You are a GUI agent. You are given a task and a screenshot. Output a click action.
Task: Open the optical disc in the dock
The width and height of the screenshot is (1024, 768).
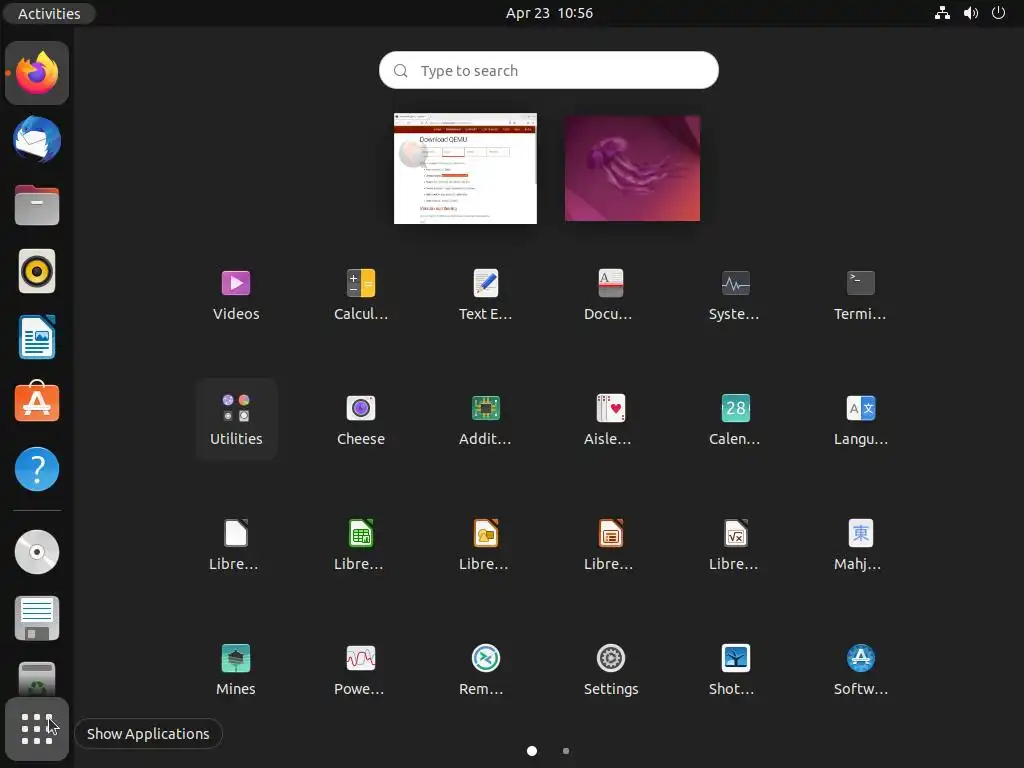tap(37, 552)
